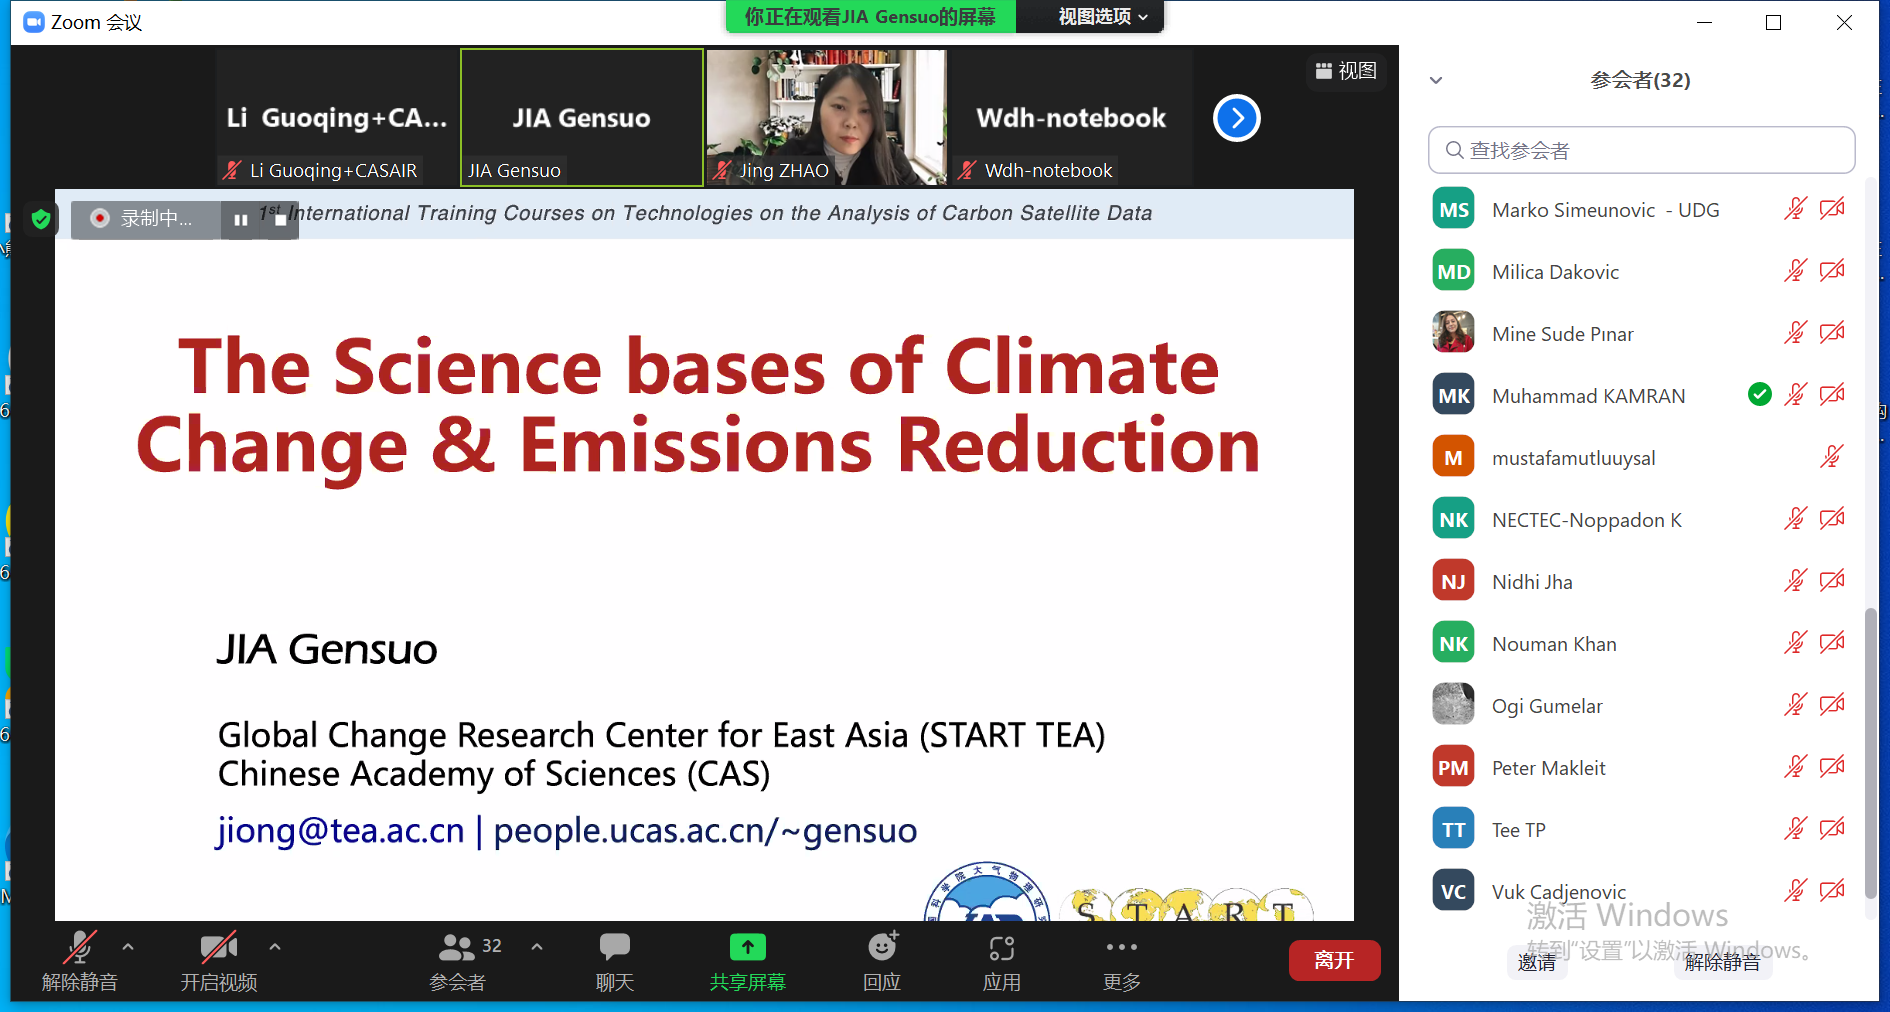The width and height of the screenshot is (1890, 1012).
Task: Click the view layout button above the slide
Action: point(1346,71)
